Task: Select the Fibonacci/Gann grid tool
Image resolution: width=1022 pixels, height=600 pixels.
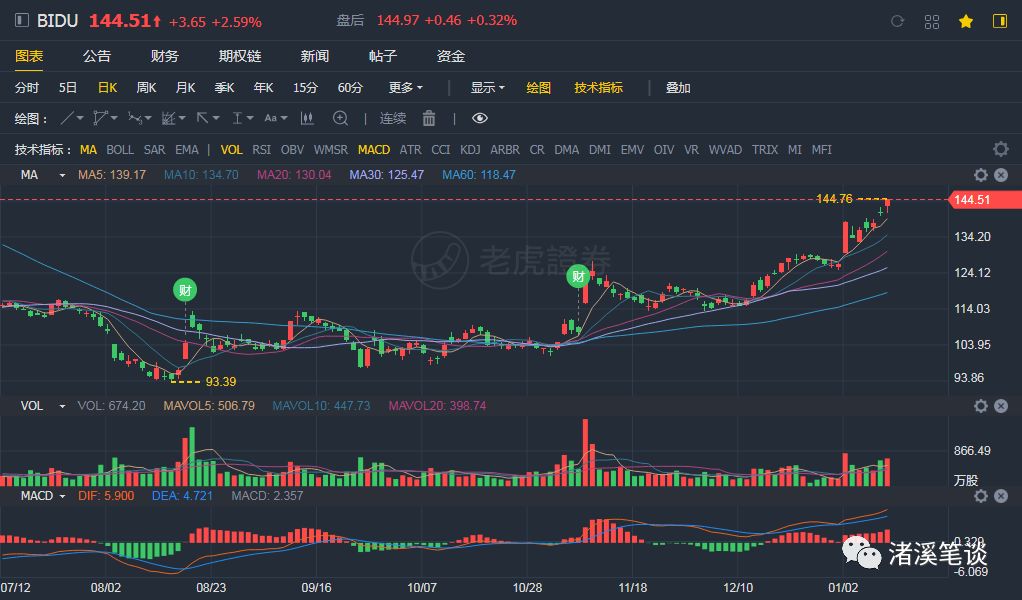Action: [x=169, y=118]
